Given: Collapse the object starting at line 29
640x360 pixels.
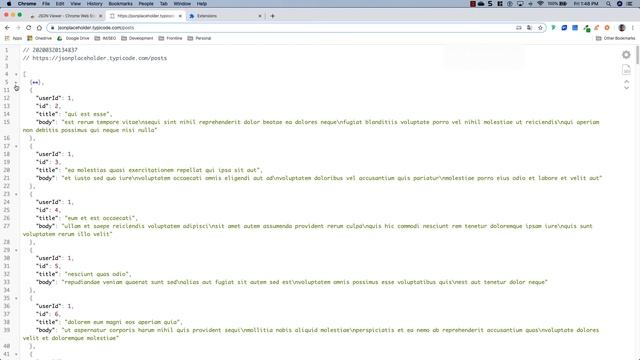Looking at the screenshot, I should pos(16,250).
